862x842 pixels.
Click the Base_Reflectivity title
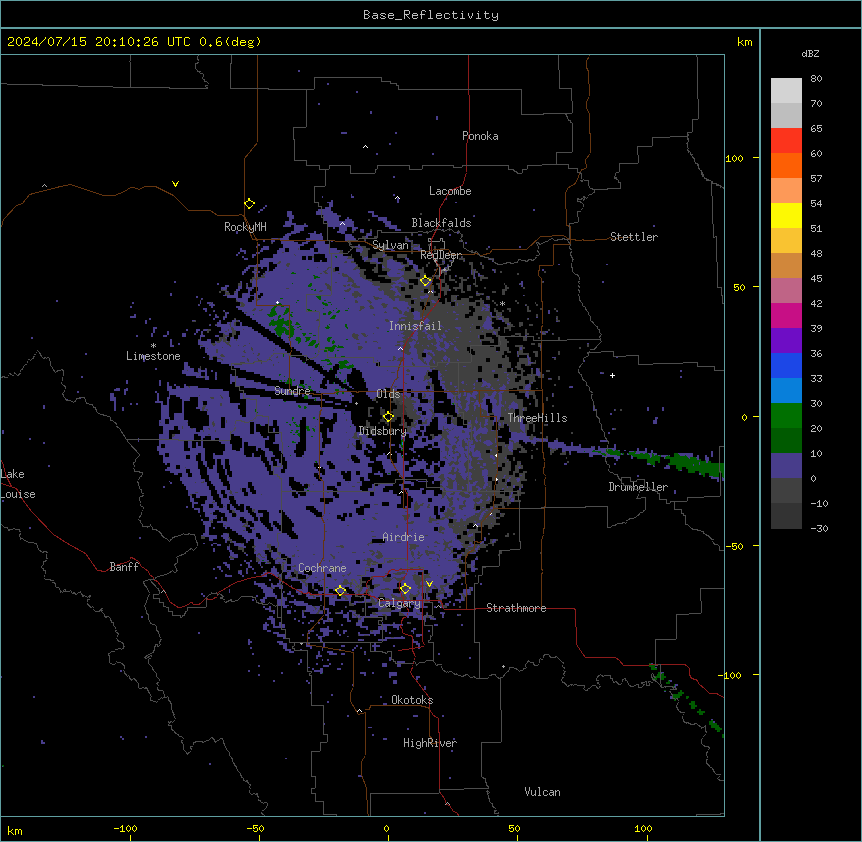coord(431,15)
